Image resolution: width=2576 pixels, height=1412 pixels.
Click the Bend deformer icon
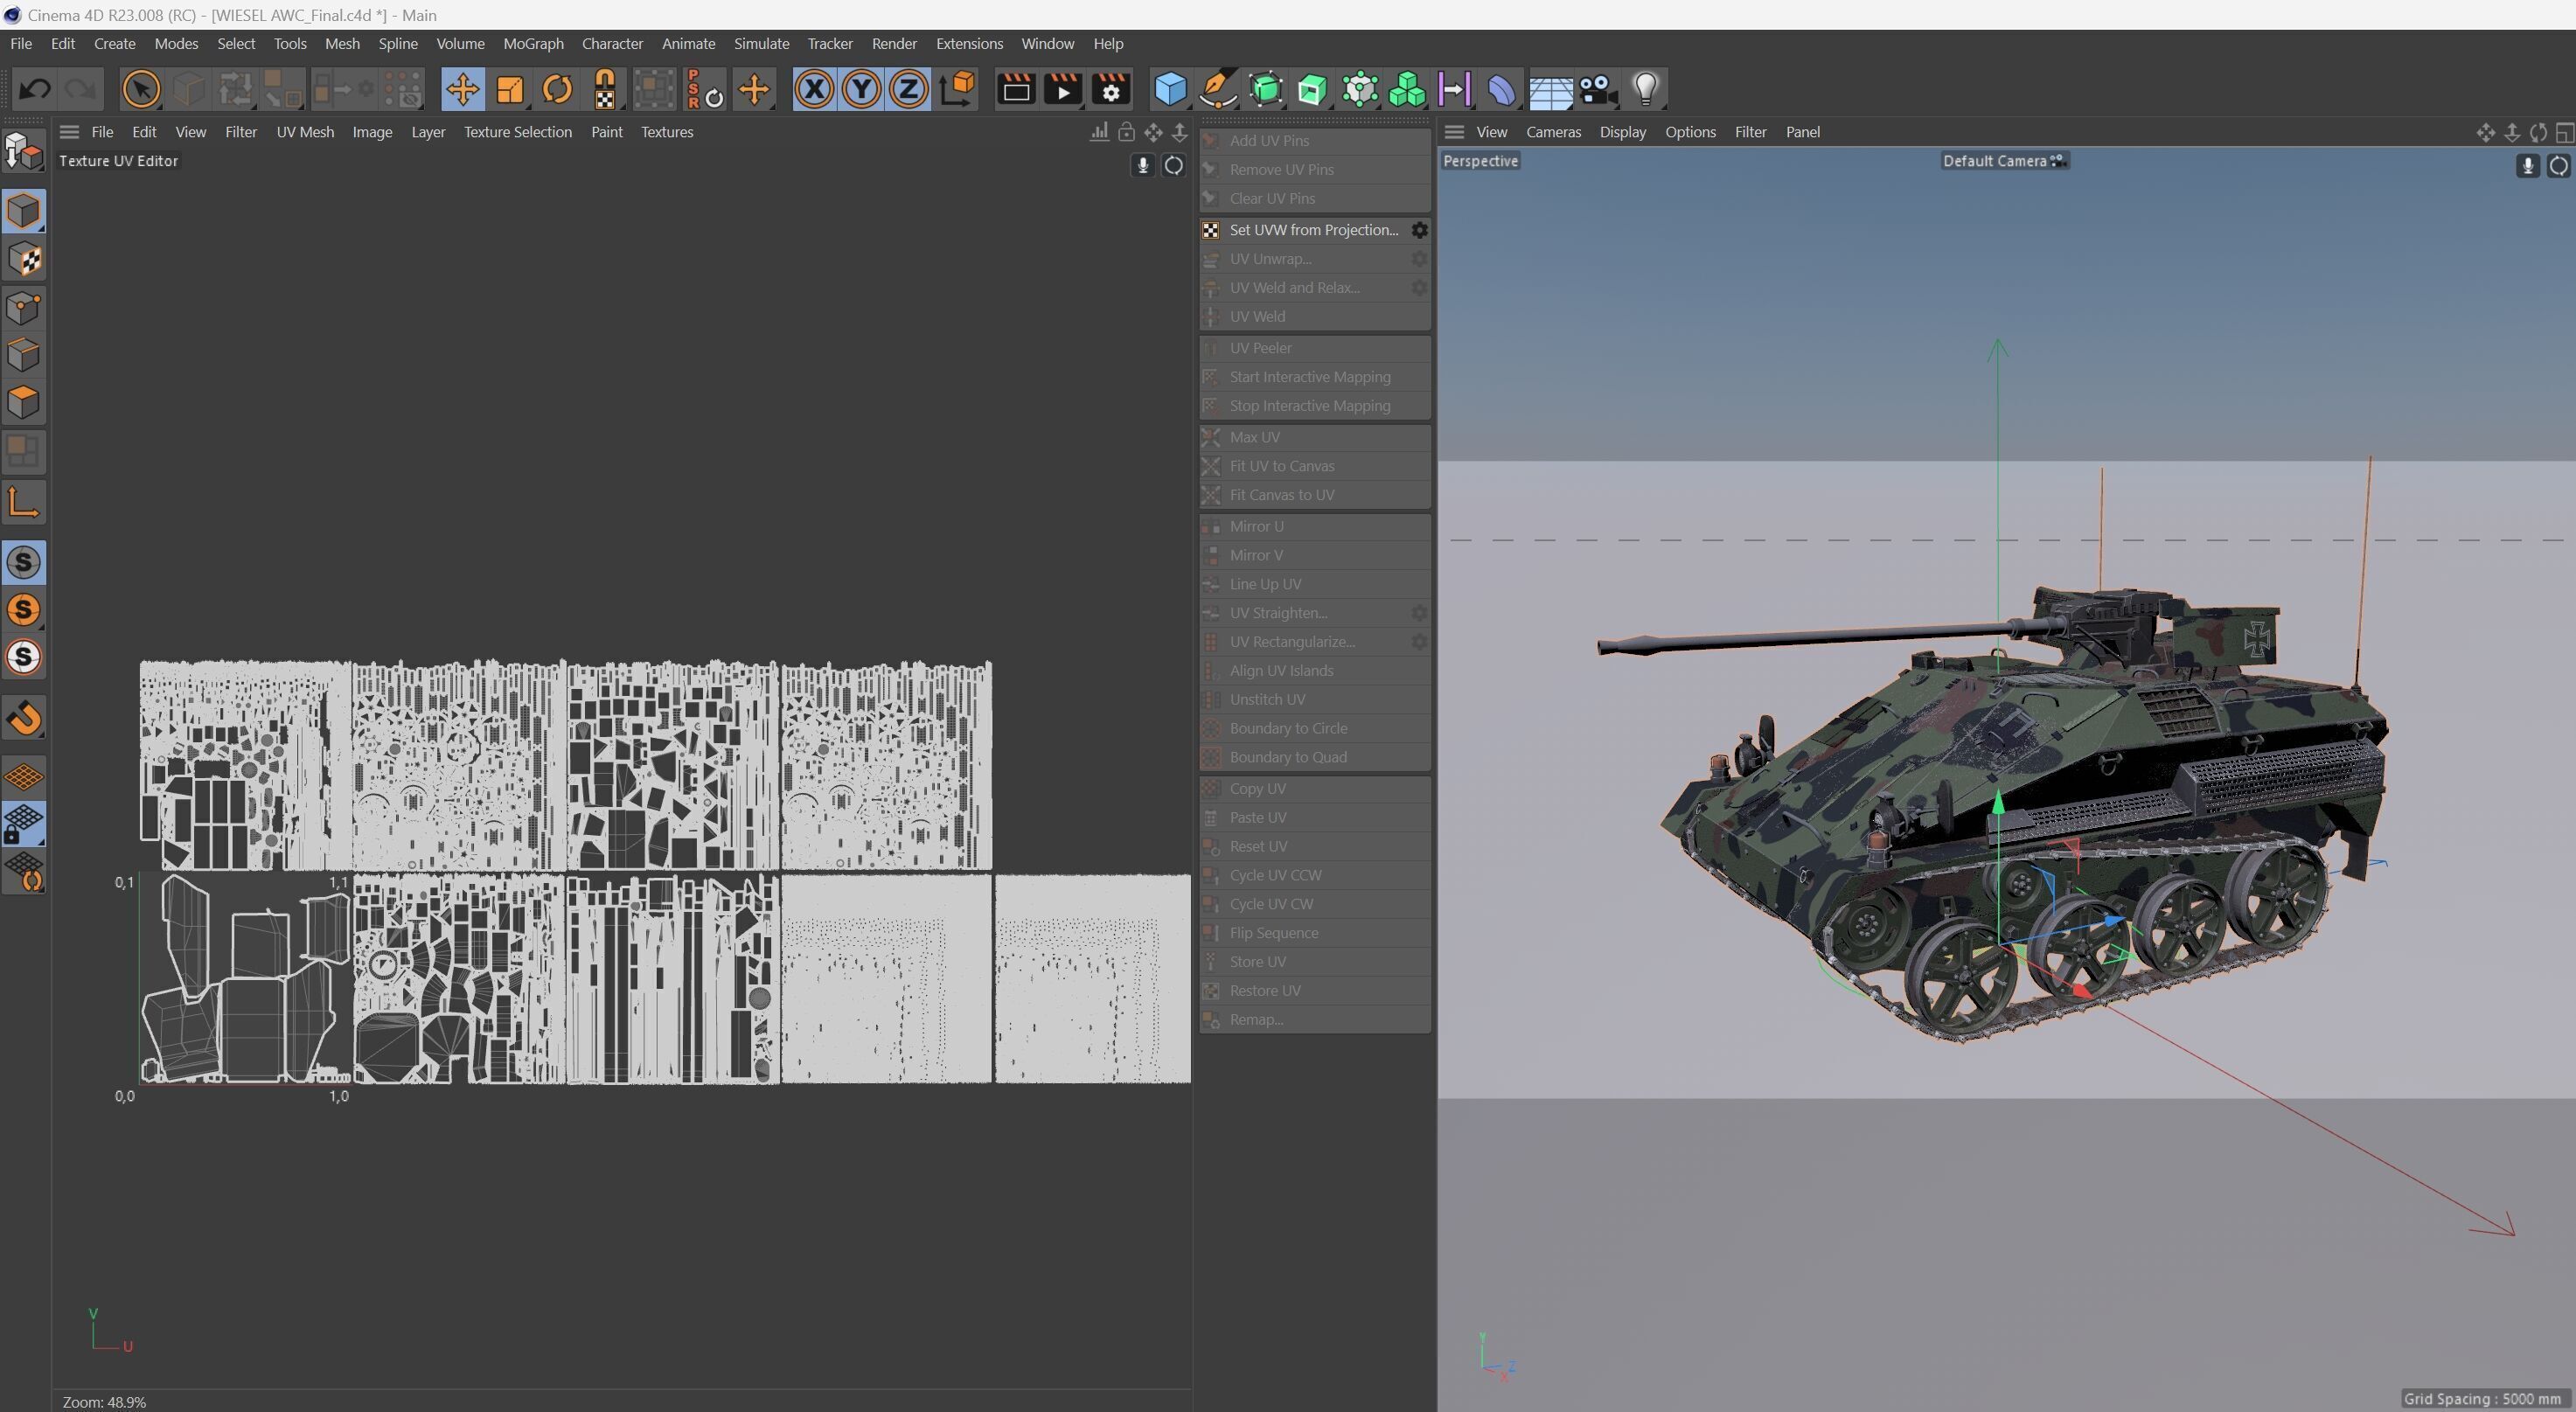click(x=1501, y=90)
